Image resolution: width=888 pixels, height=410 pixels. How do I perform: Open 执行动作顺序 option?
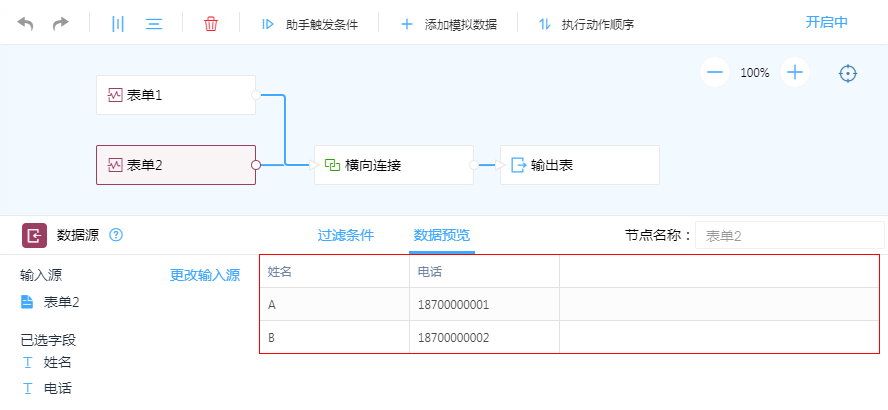pos(586,24)
